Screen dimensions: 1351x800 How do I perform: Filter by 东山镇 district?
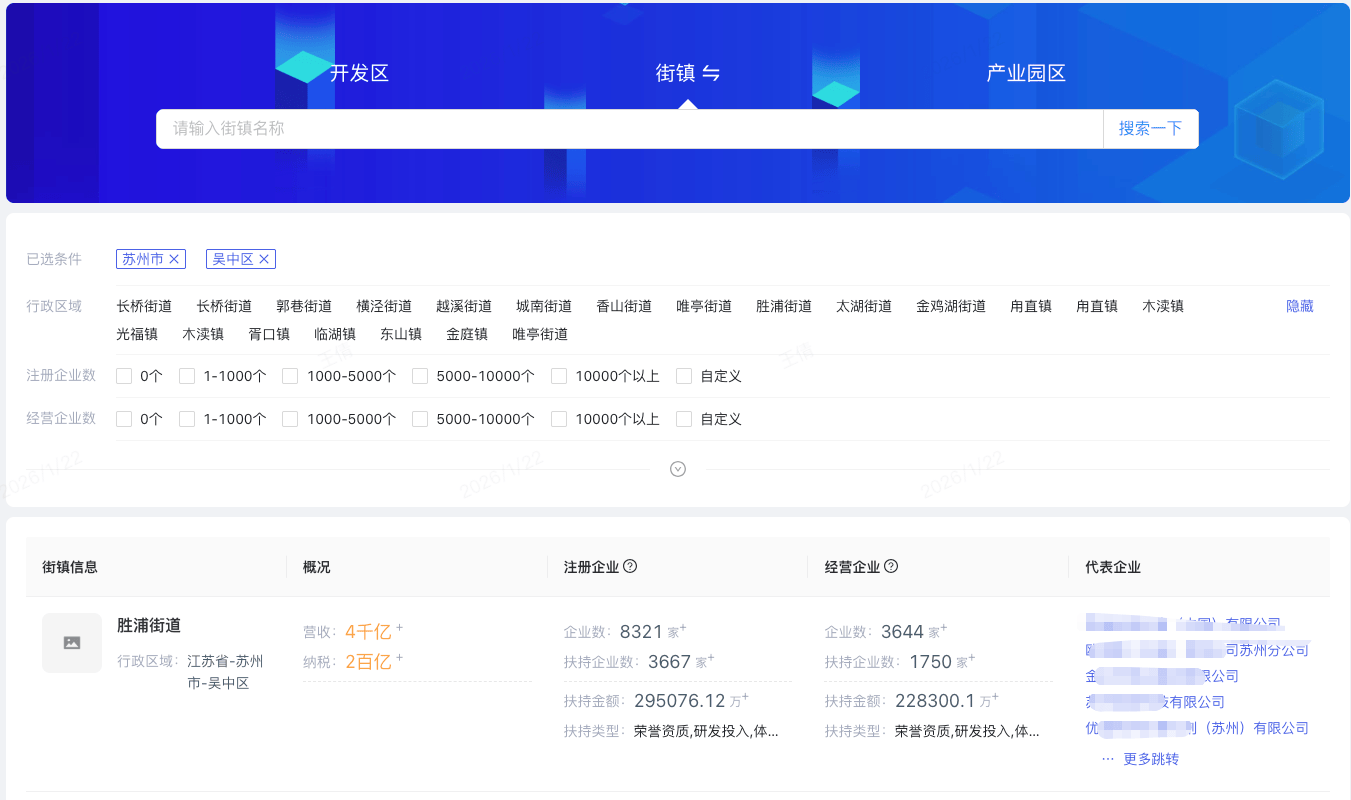(x=401, y=334)
